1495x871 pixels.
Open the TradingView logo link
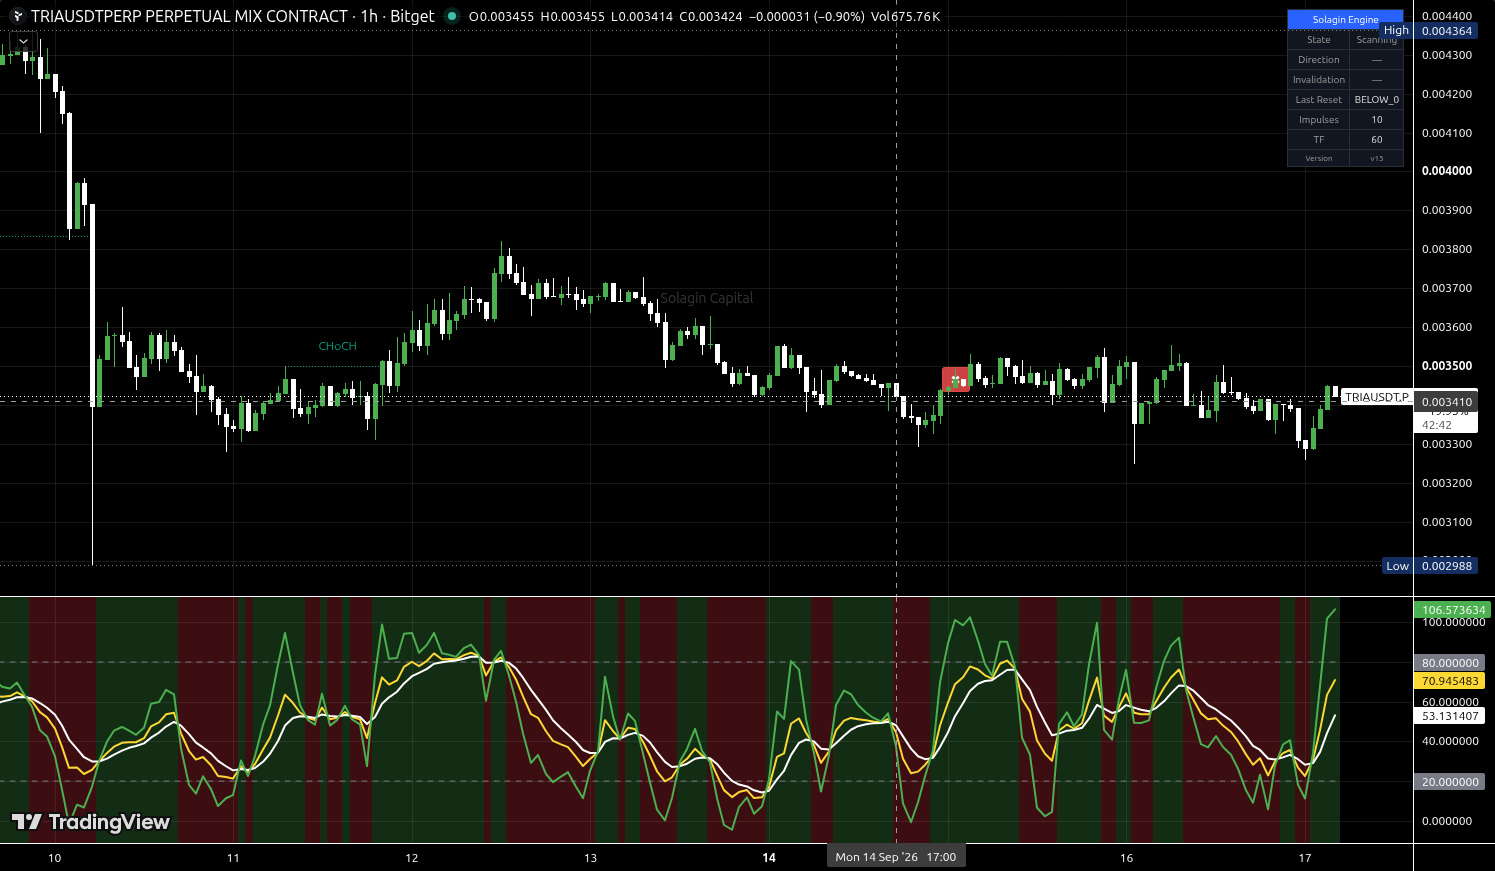[91, 822]
